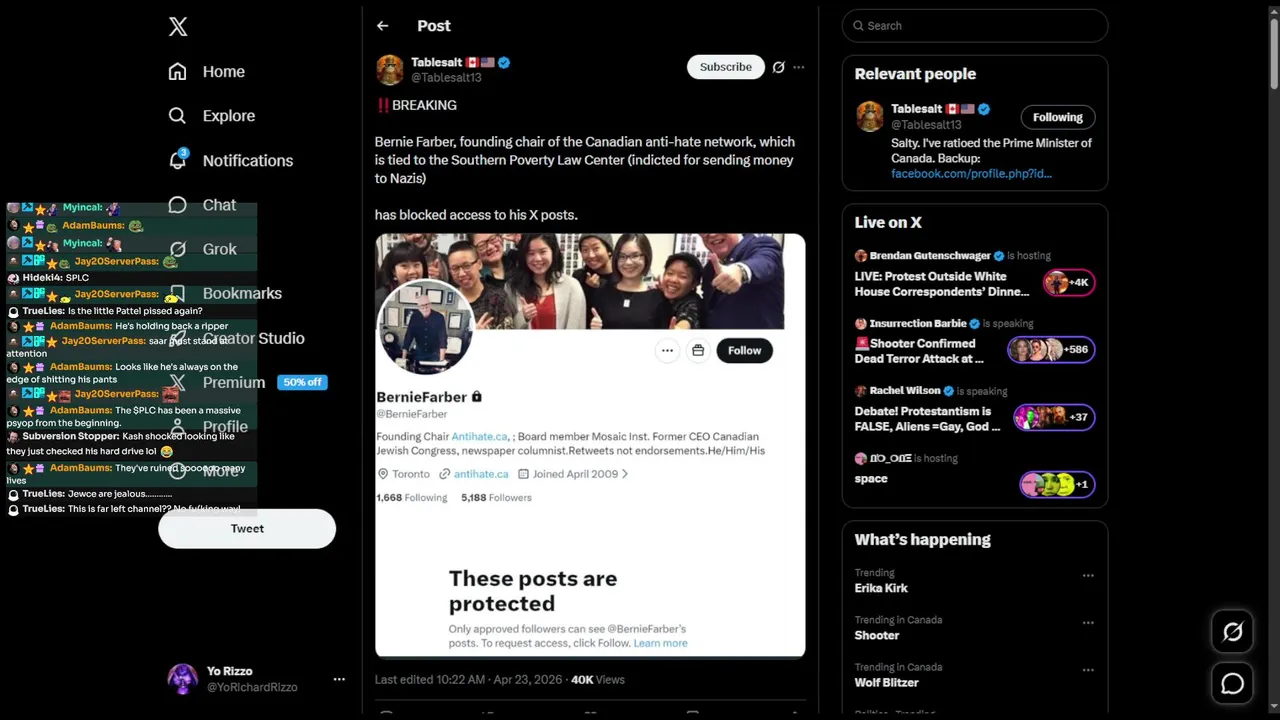Select Premium in navigation menu

click(234, 382)
